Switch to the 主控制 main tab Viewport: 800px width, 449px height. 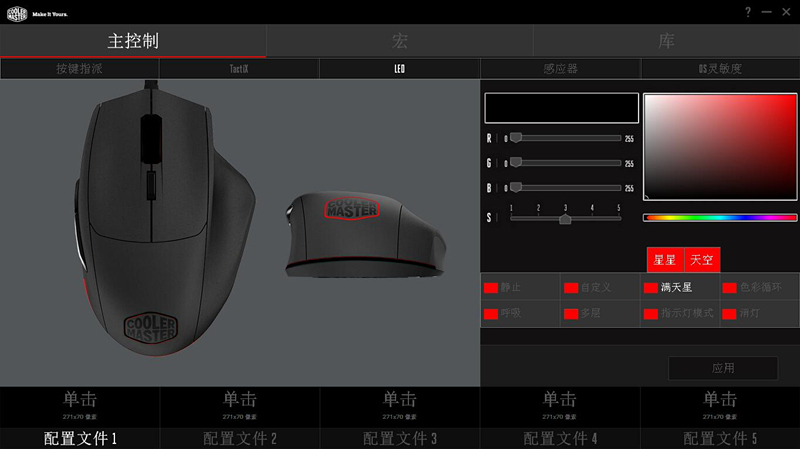coord(133,41)
